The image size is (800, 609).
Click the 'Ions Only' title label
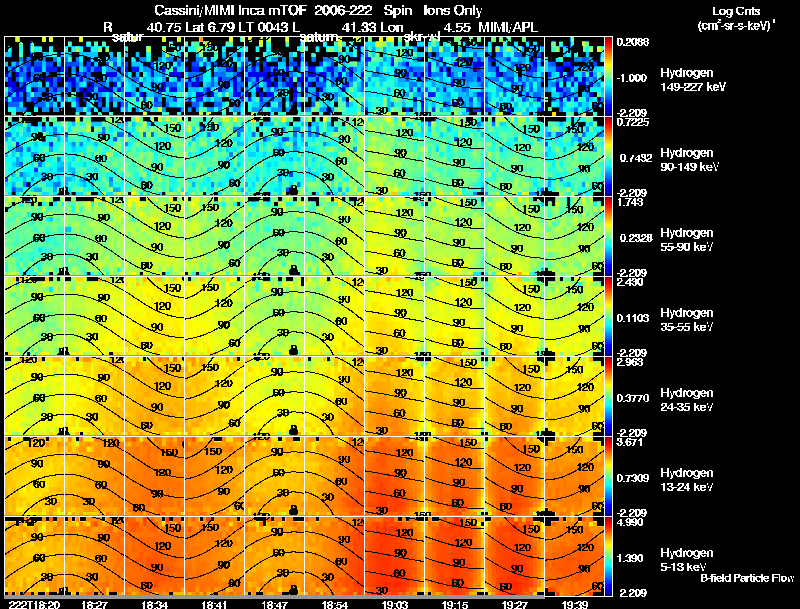click(453, 11)
